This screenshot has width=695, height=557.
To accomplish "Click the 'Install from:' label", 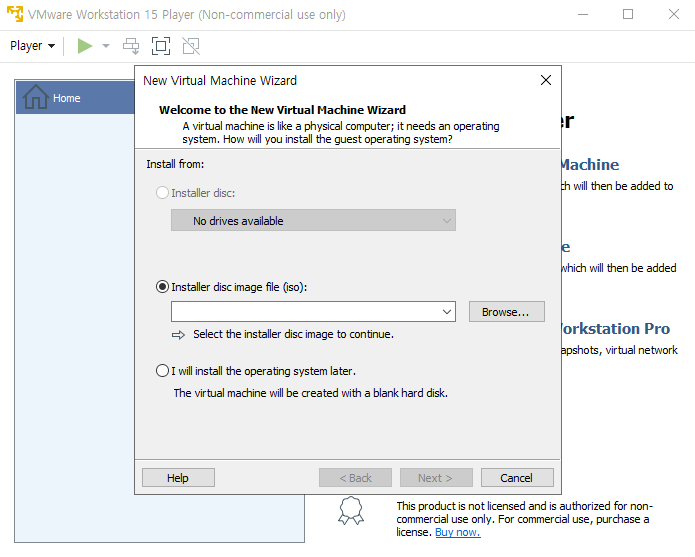I will (x=175, y=164).
